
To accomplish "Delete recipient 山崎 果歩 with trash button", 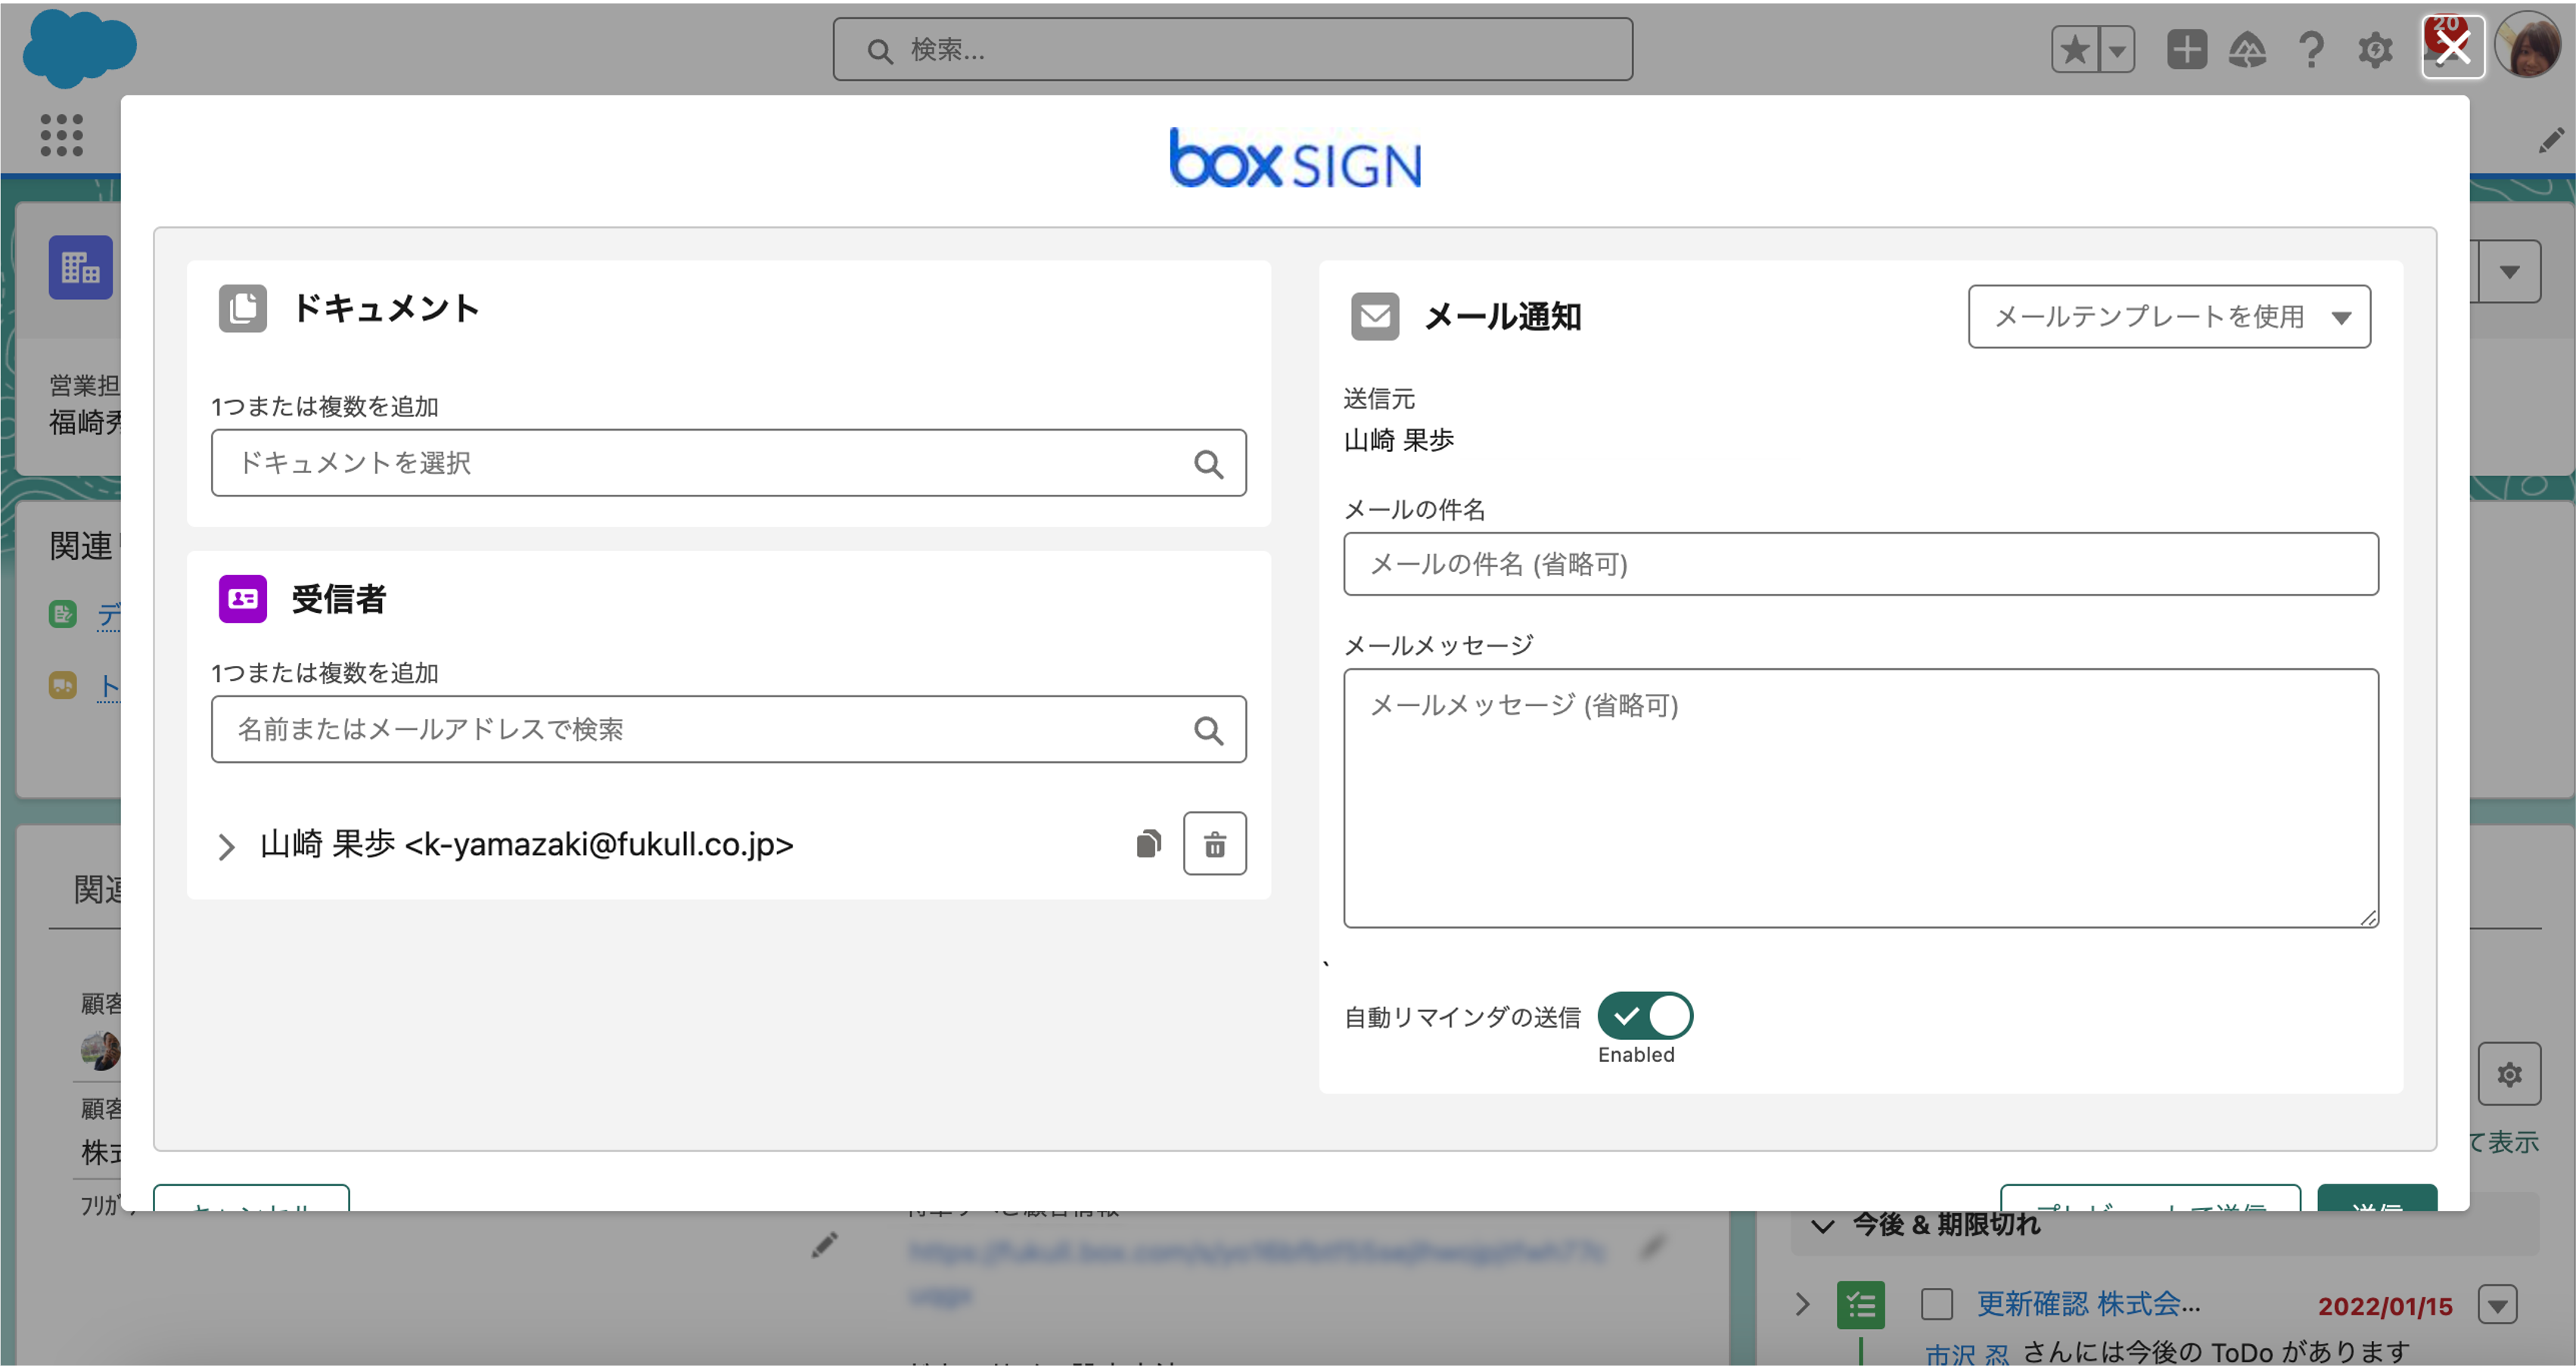I will (1214, 844).
